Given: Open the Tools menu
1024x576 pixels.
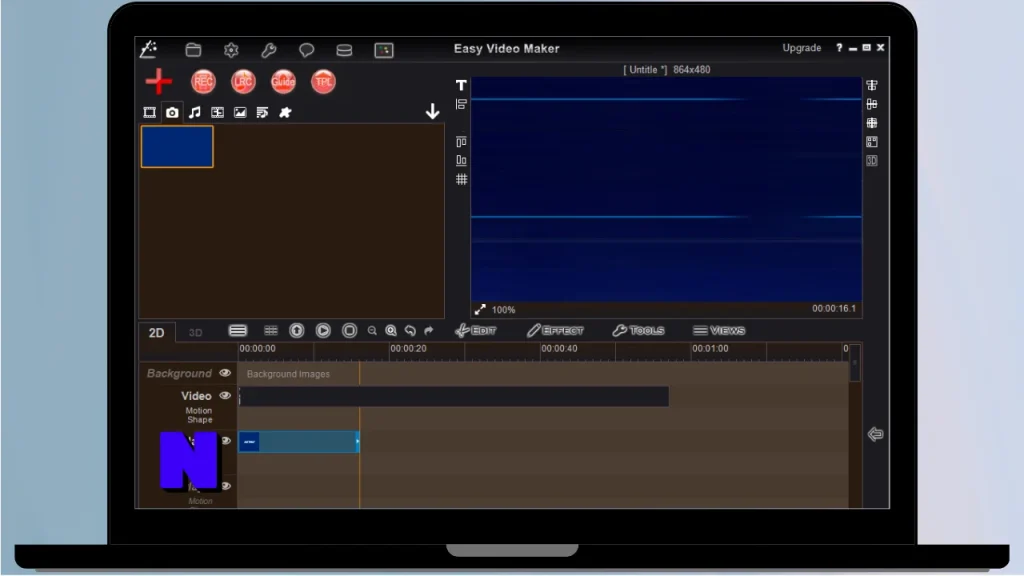Looking at the screenshot, I should [x=638, y=330].
